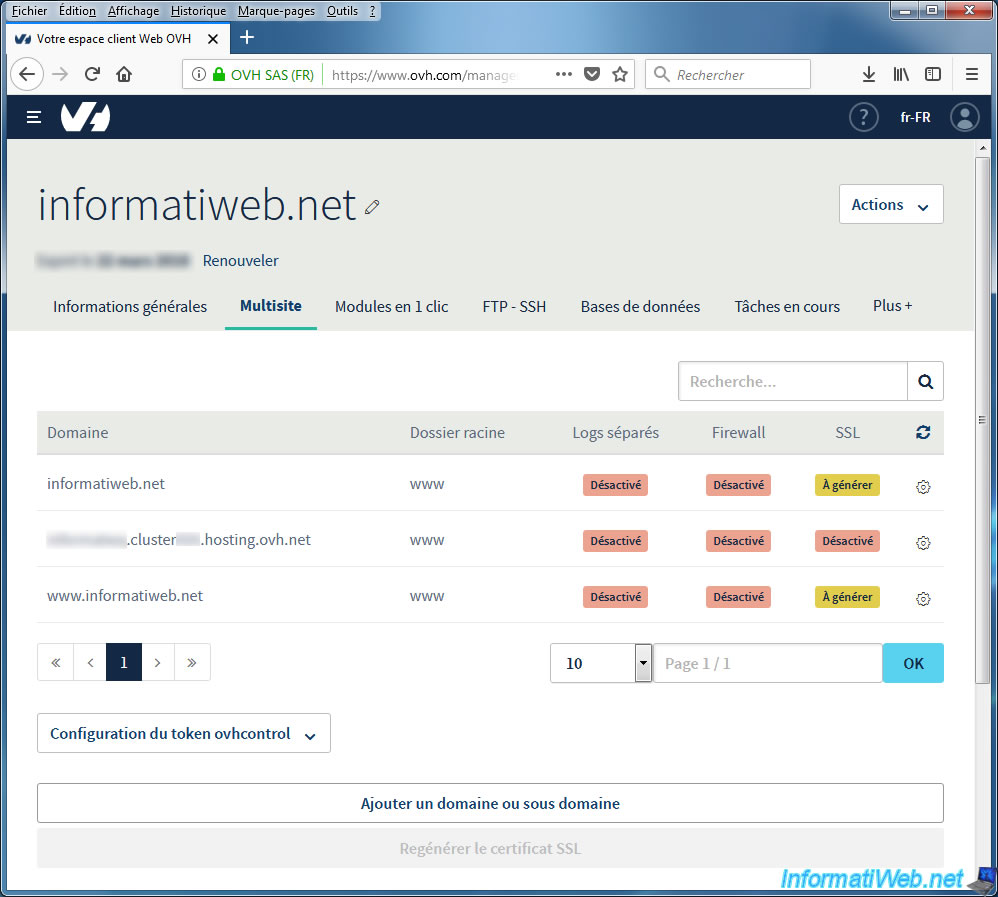Open gear settings for the cluster hosting.ovh.net row
998x897 pixels.
point(923,543)
